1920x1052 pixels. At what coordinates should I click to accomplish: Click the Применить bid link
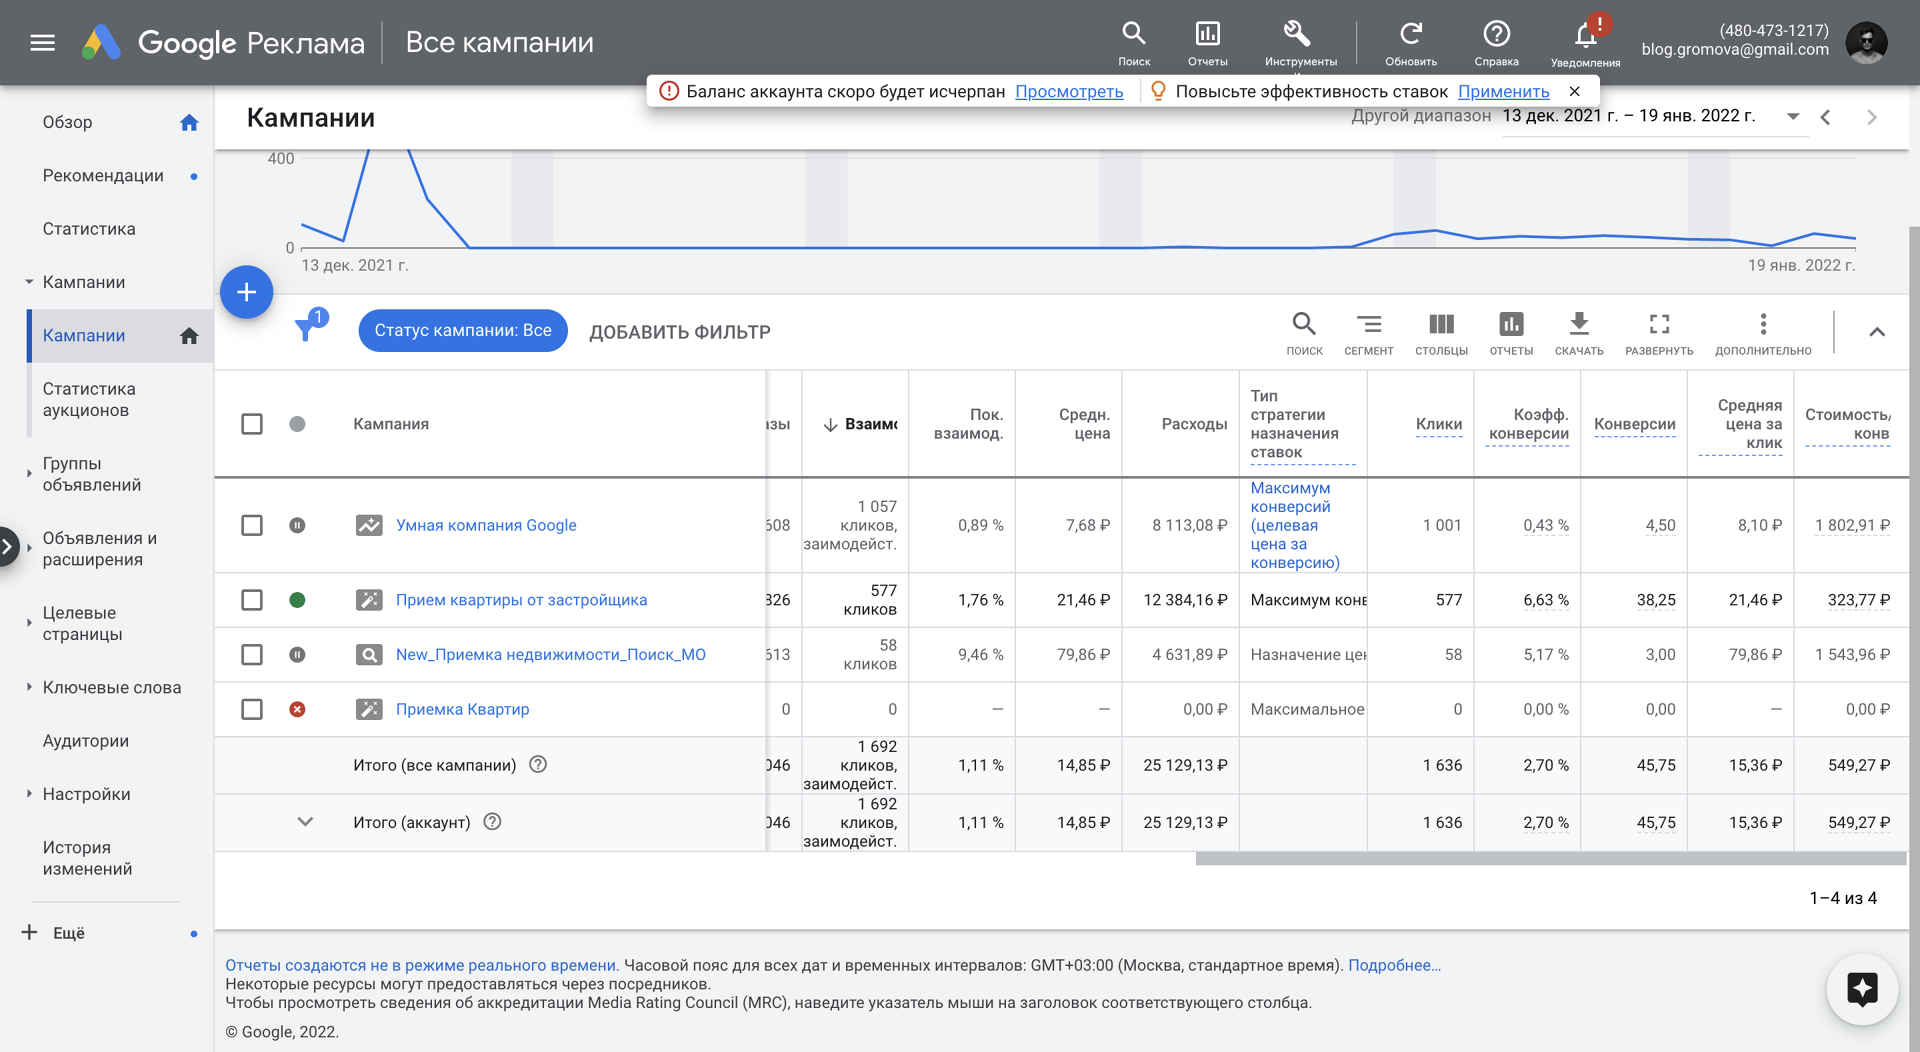[x=1503, y=91]
